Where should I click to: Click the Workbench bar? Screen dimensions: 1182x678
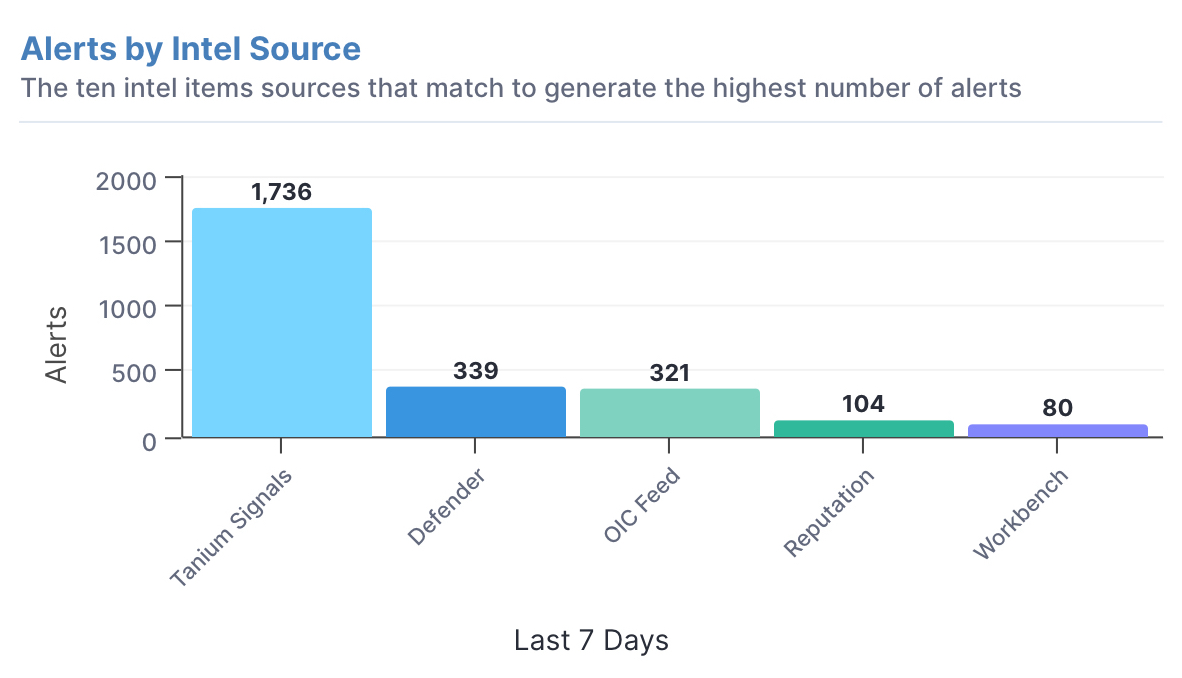tap(1058, 431)
